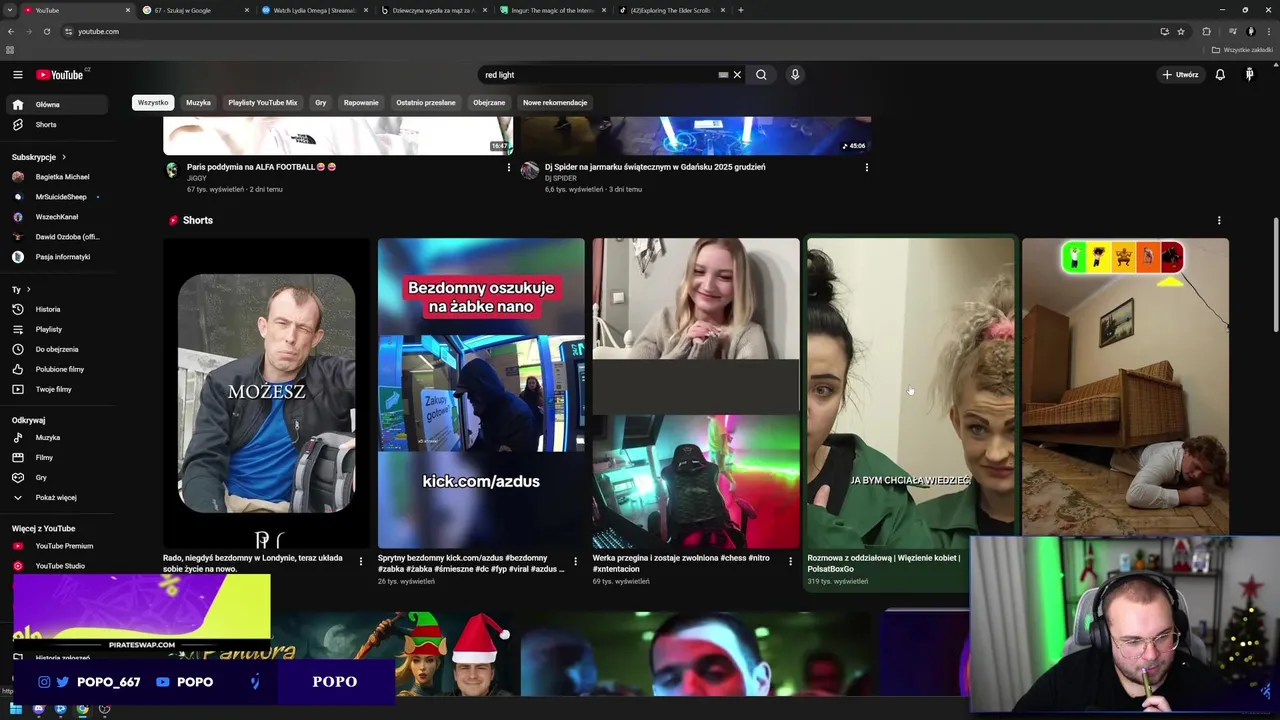This screenshot has width=1280, height=720.
Task: Bookmark this page with the star icon
Action: pos(1181,31)
